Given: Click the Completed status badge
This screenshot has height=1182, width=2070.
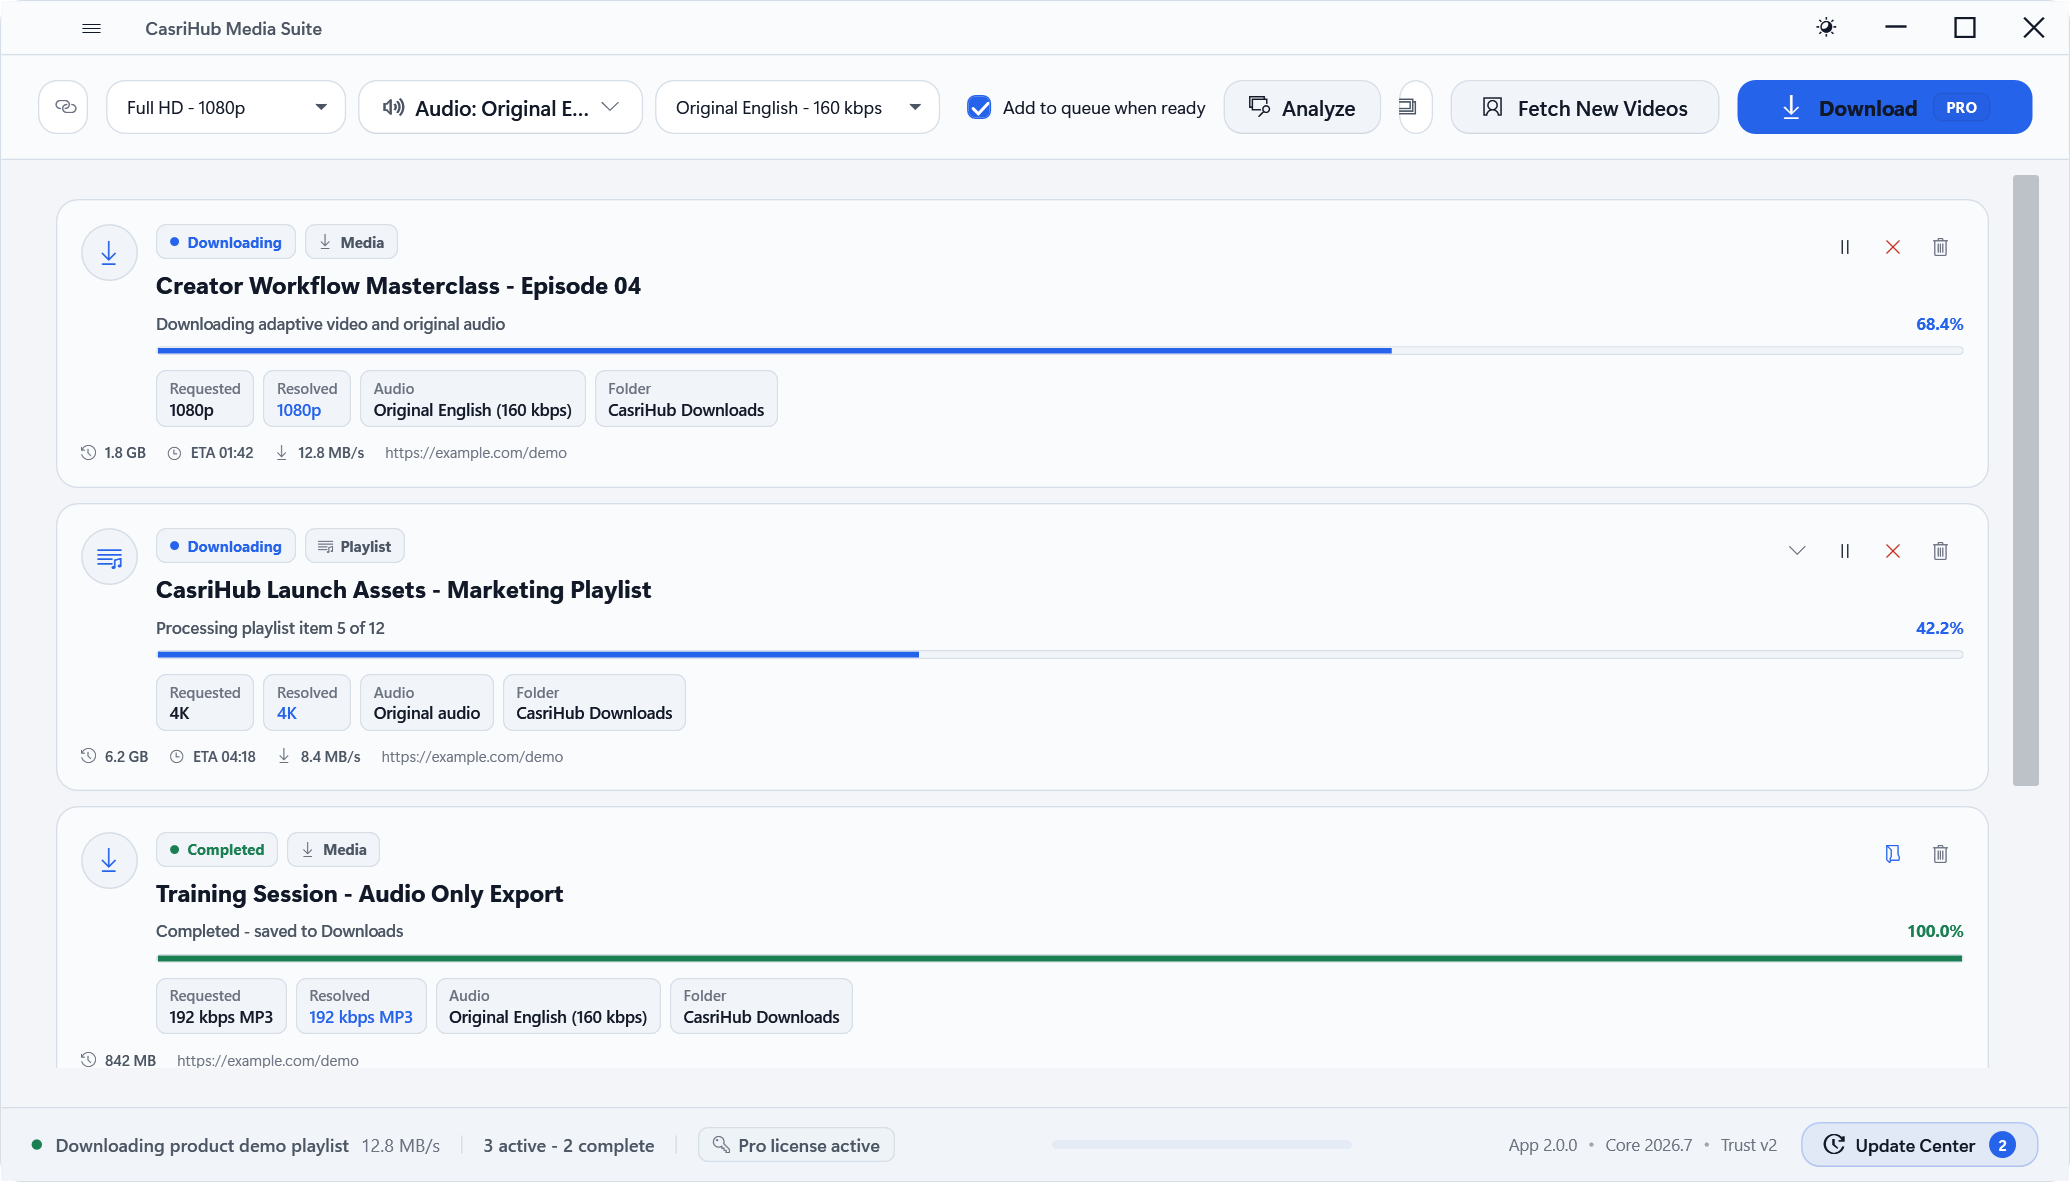Looking at the screenshot, I should click(x=217, y=850).
